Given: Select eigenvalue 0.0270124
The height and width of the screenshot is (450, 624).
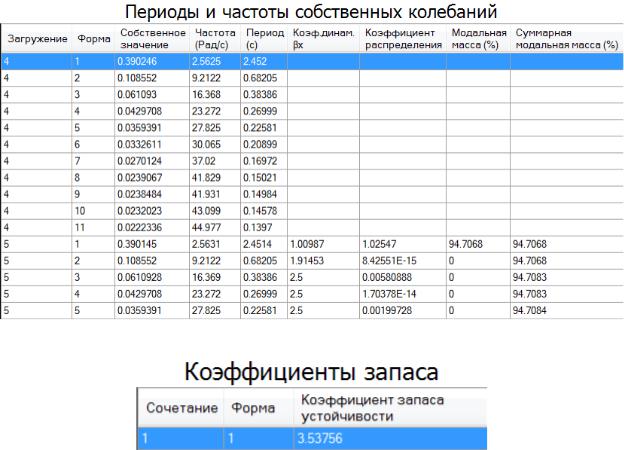Looking at the screenshot, I should pyautogui.click(x=152, y=161).
